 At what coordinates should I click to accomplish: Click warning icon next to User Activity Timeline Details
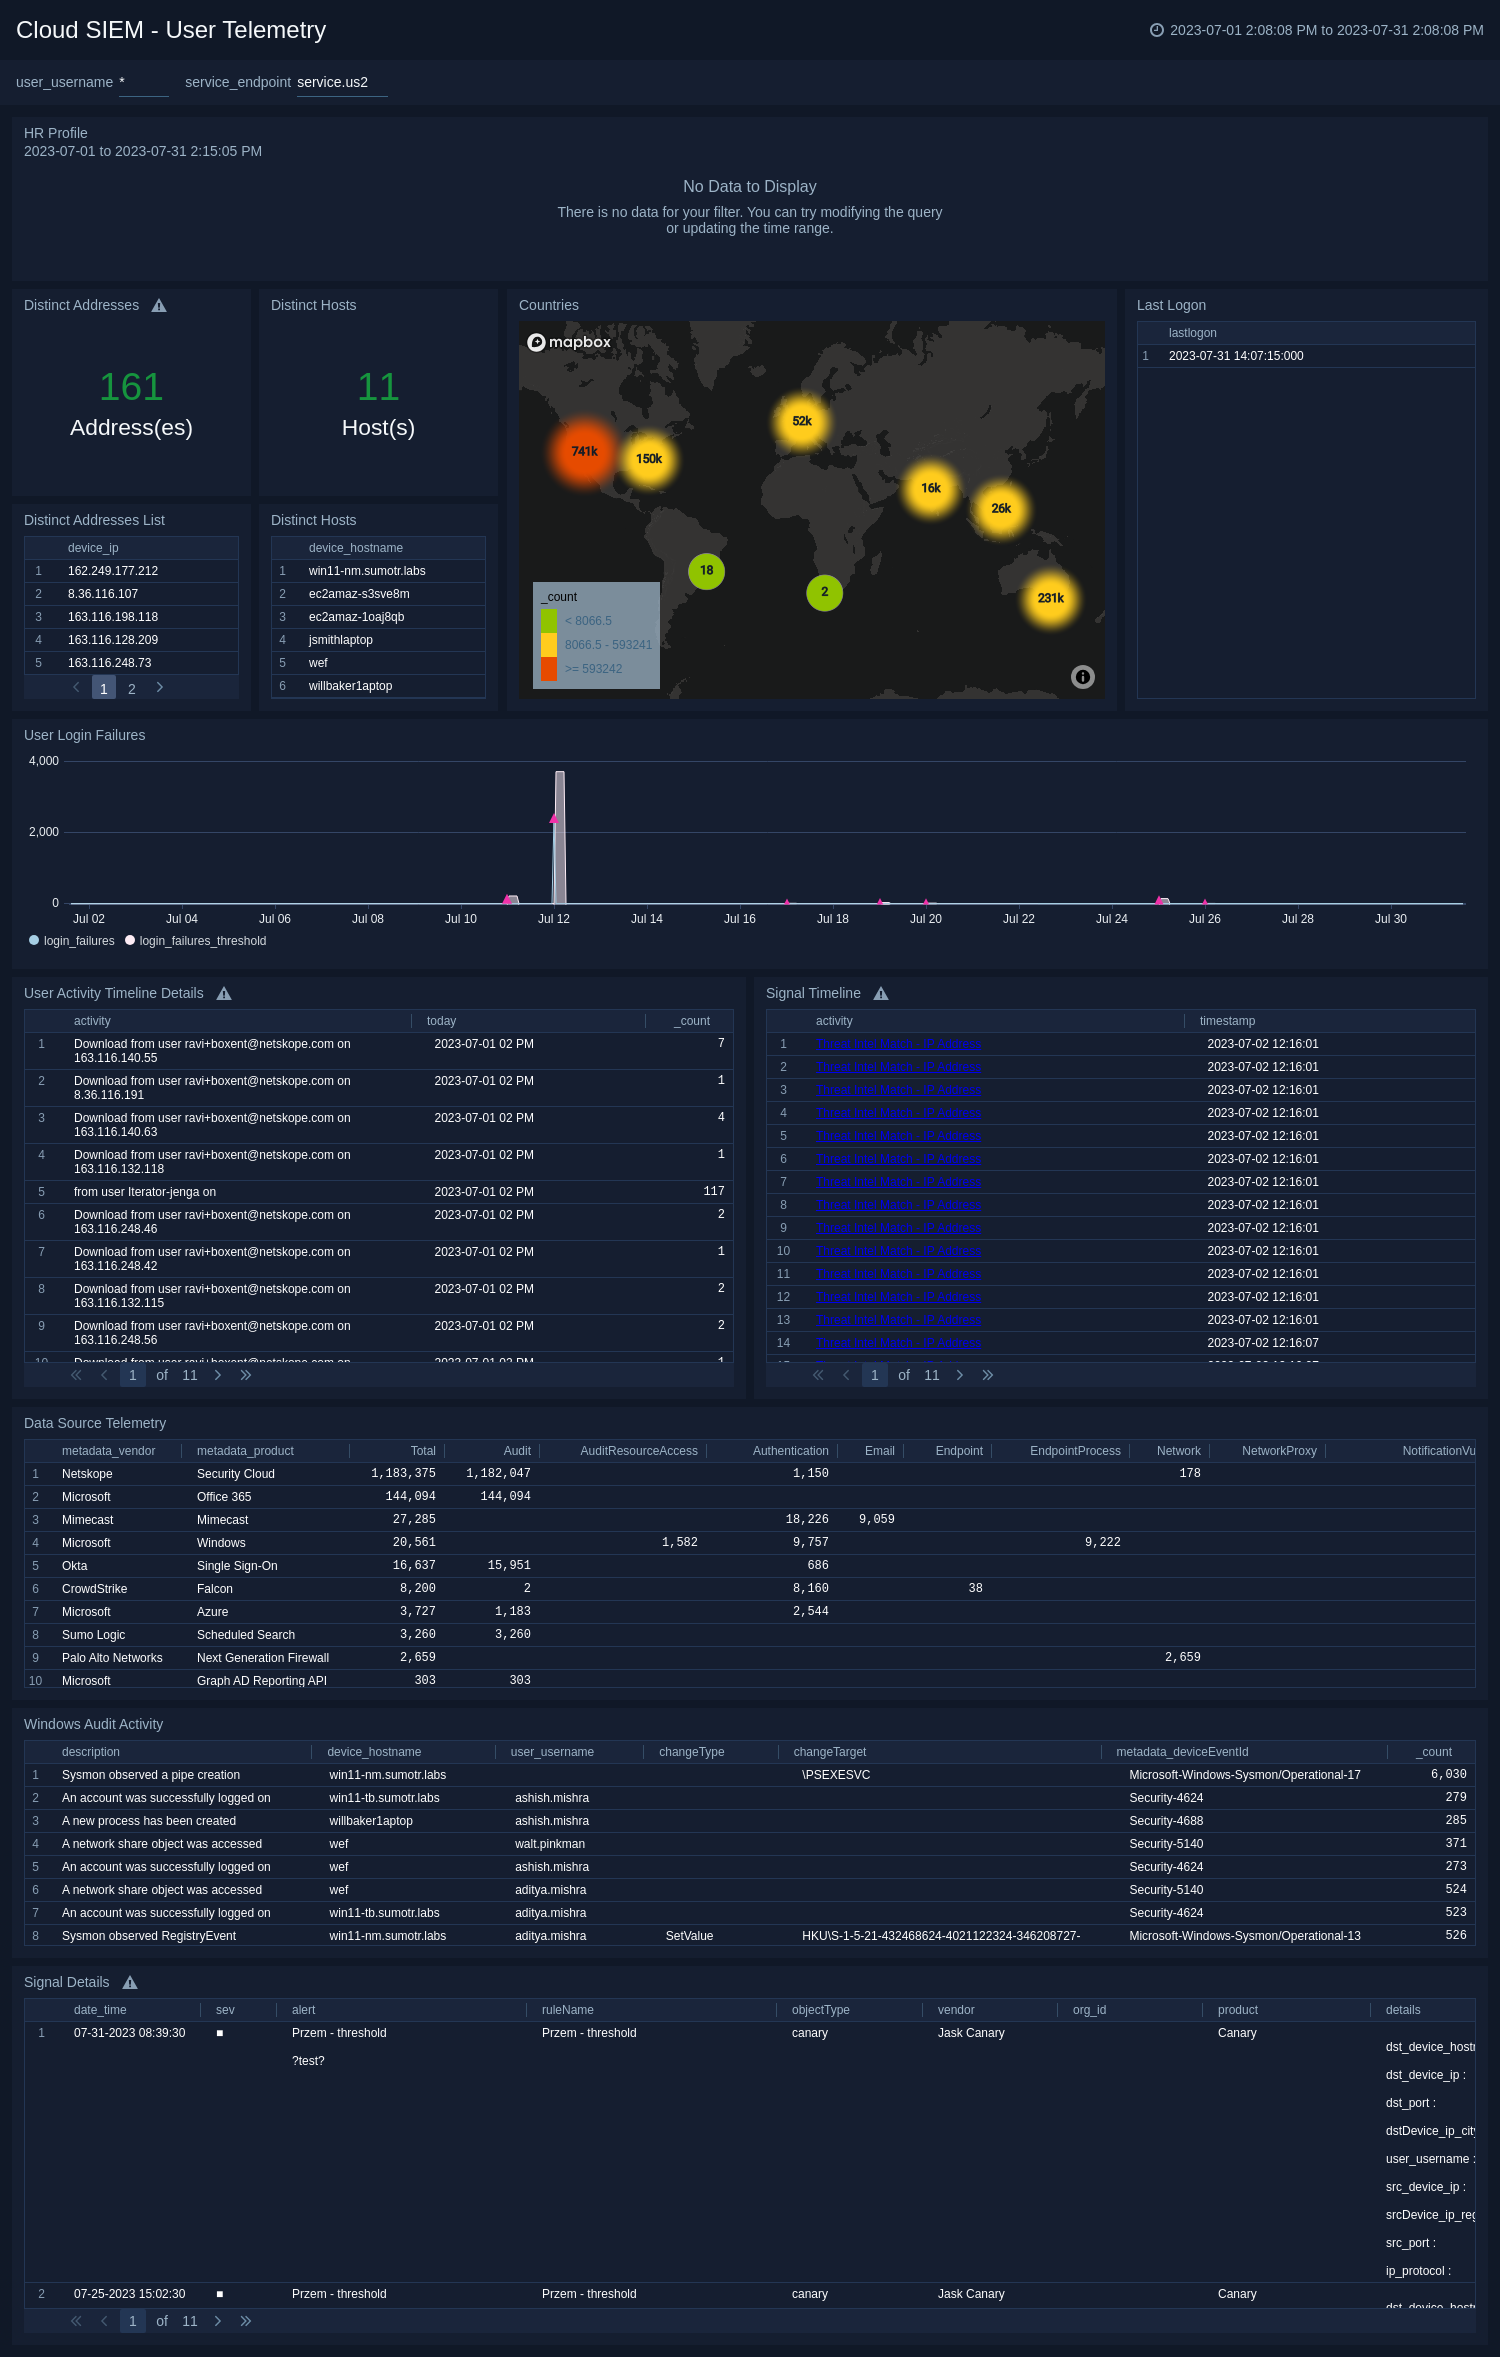point(224,994)
